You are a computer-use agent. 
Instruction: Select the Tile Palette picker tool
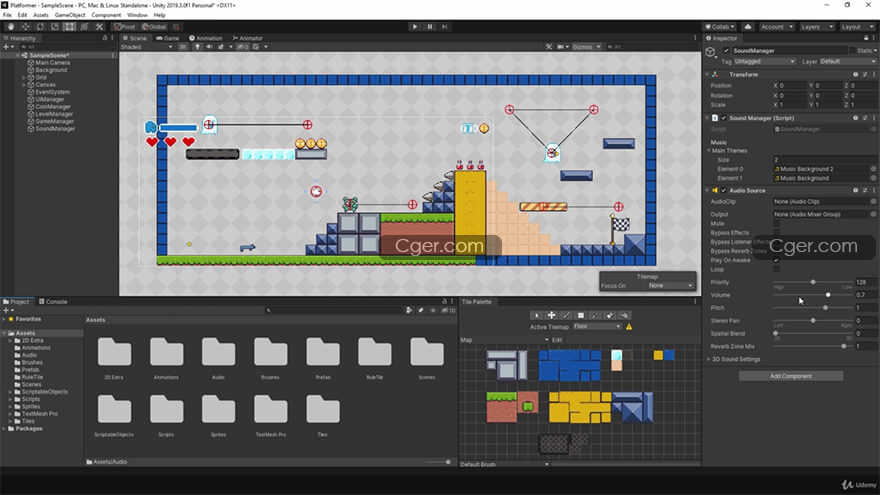point(595,315)
